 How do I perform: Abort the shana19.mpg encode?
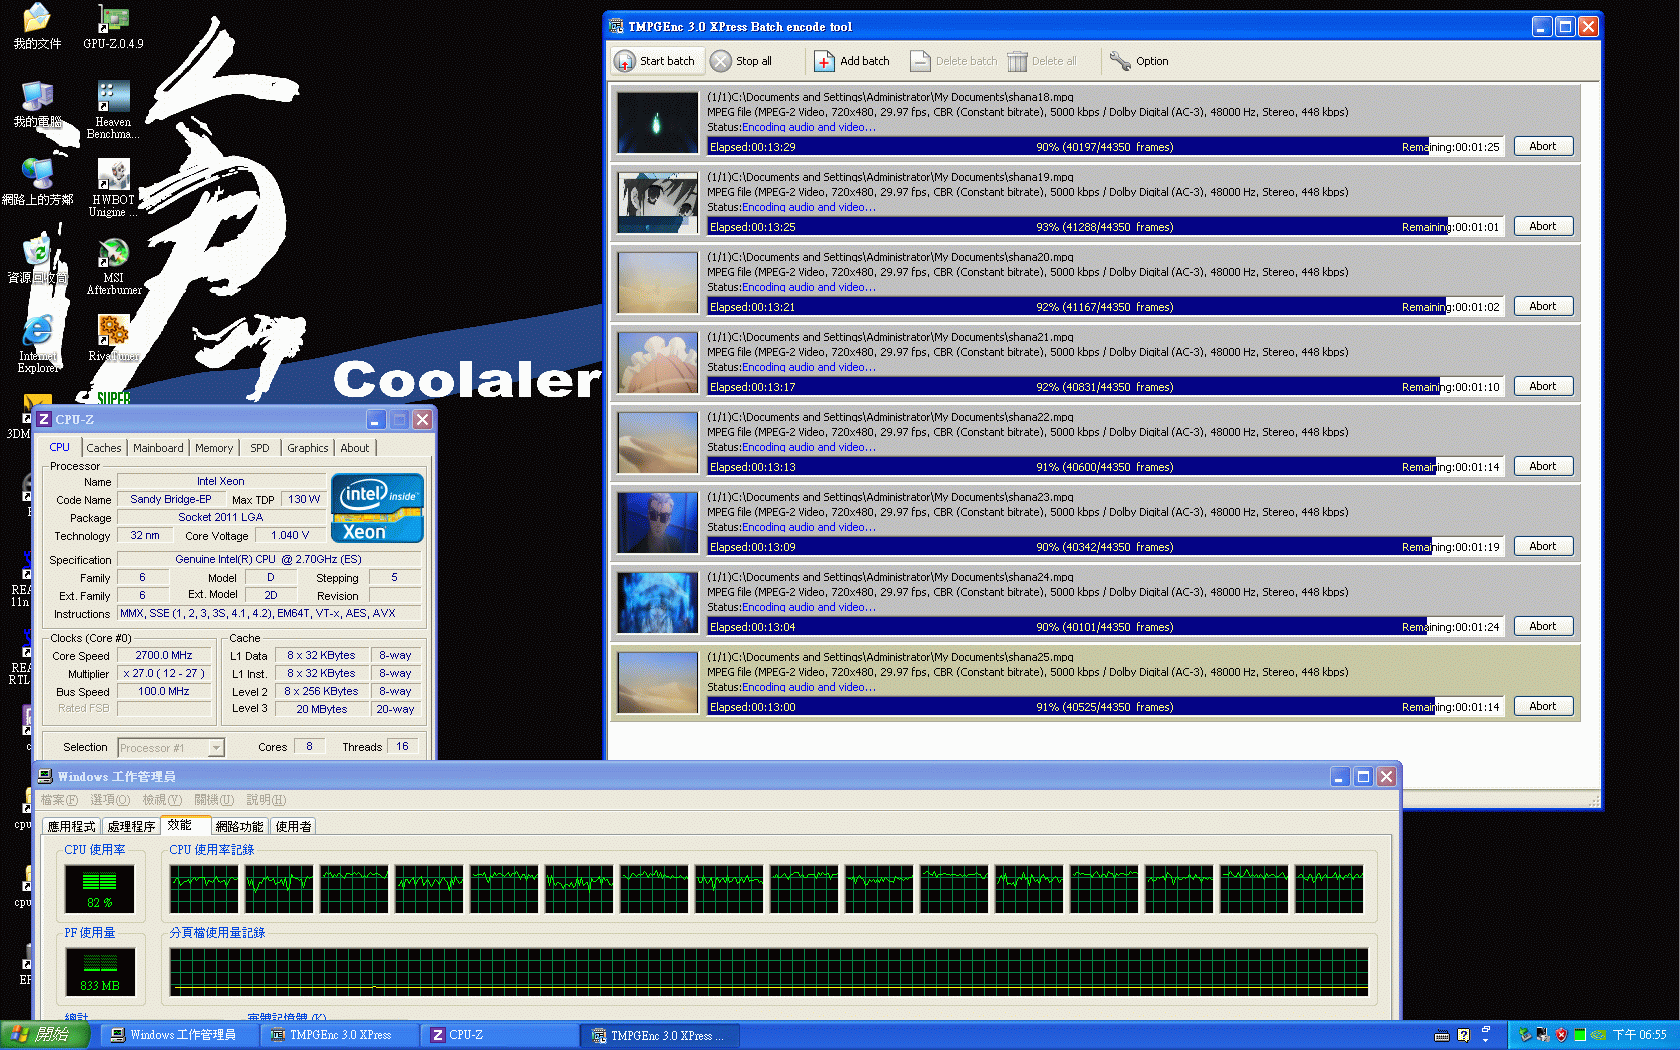coord(1543,226)
